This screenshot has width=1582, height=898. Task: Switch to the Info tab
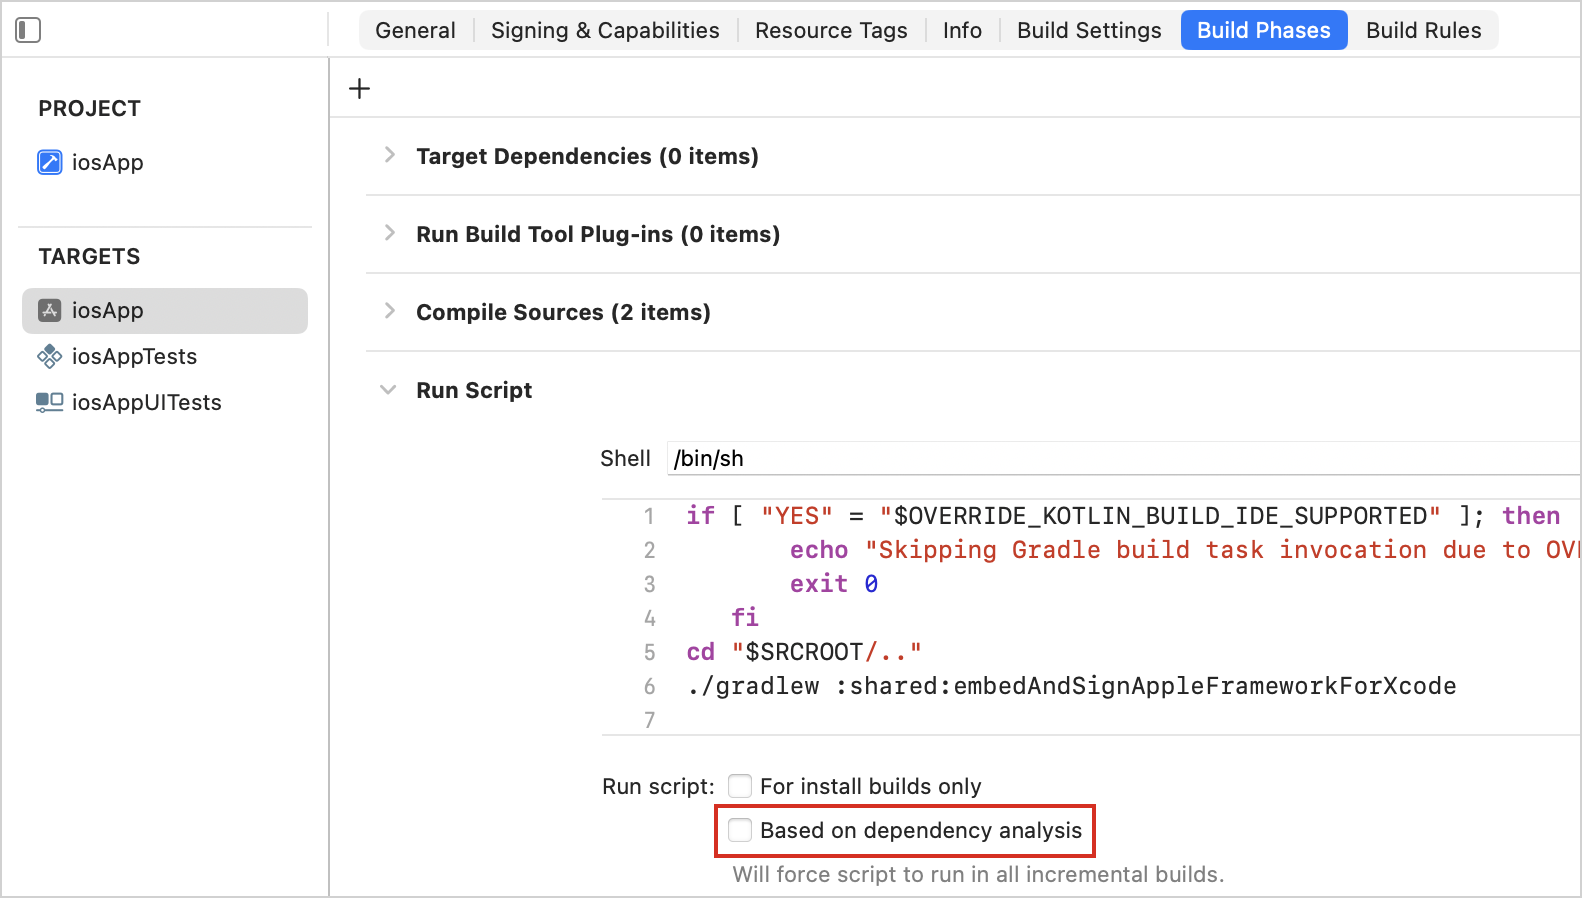tap(962, 30)
